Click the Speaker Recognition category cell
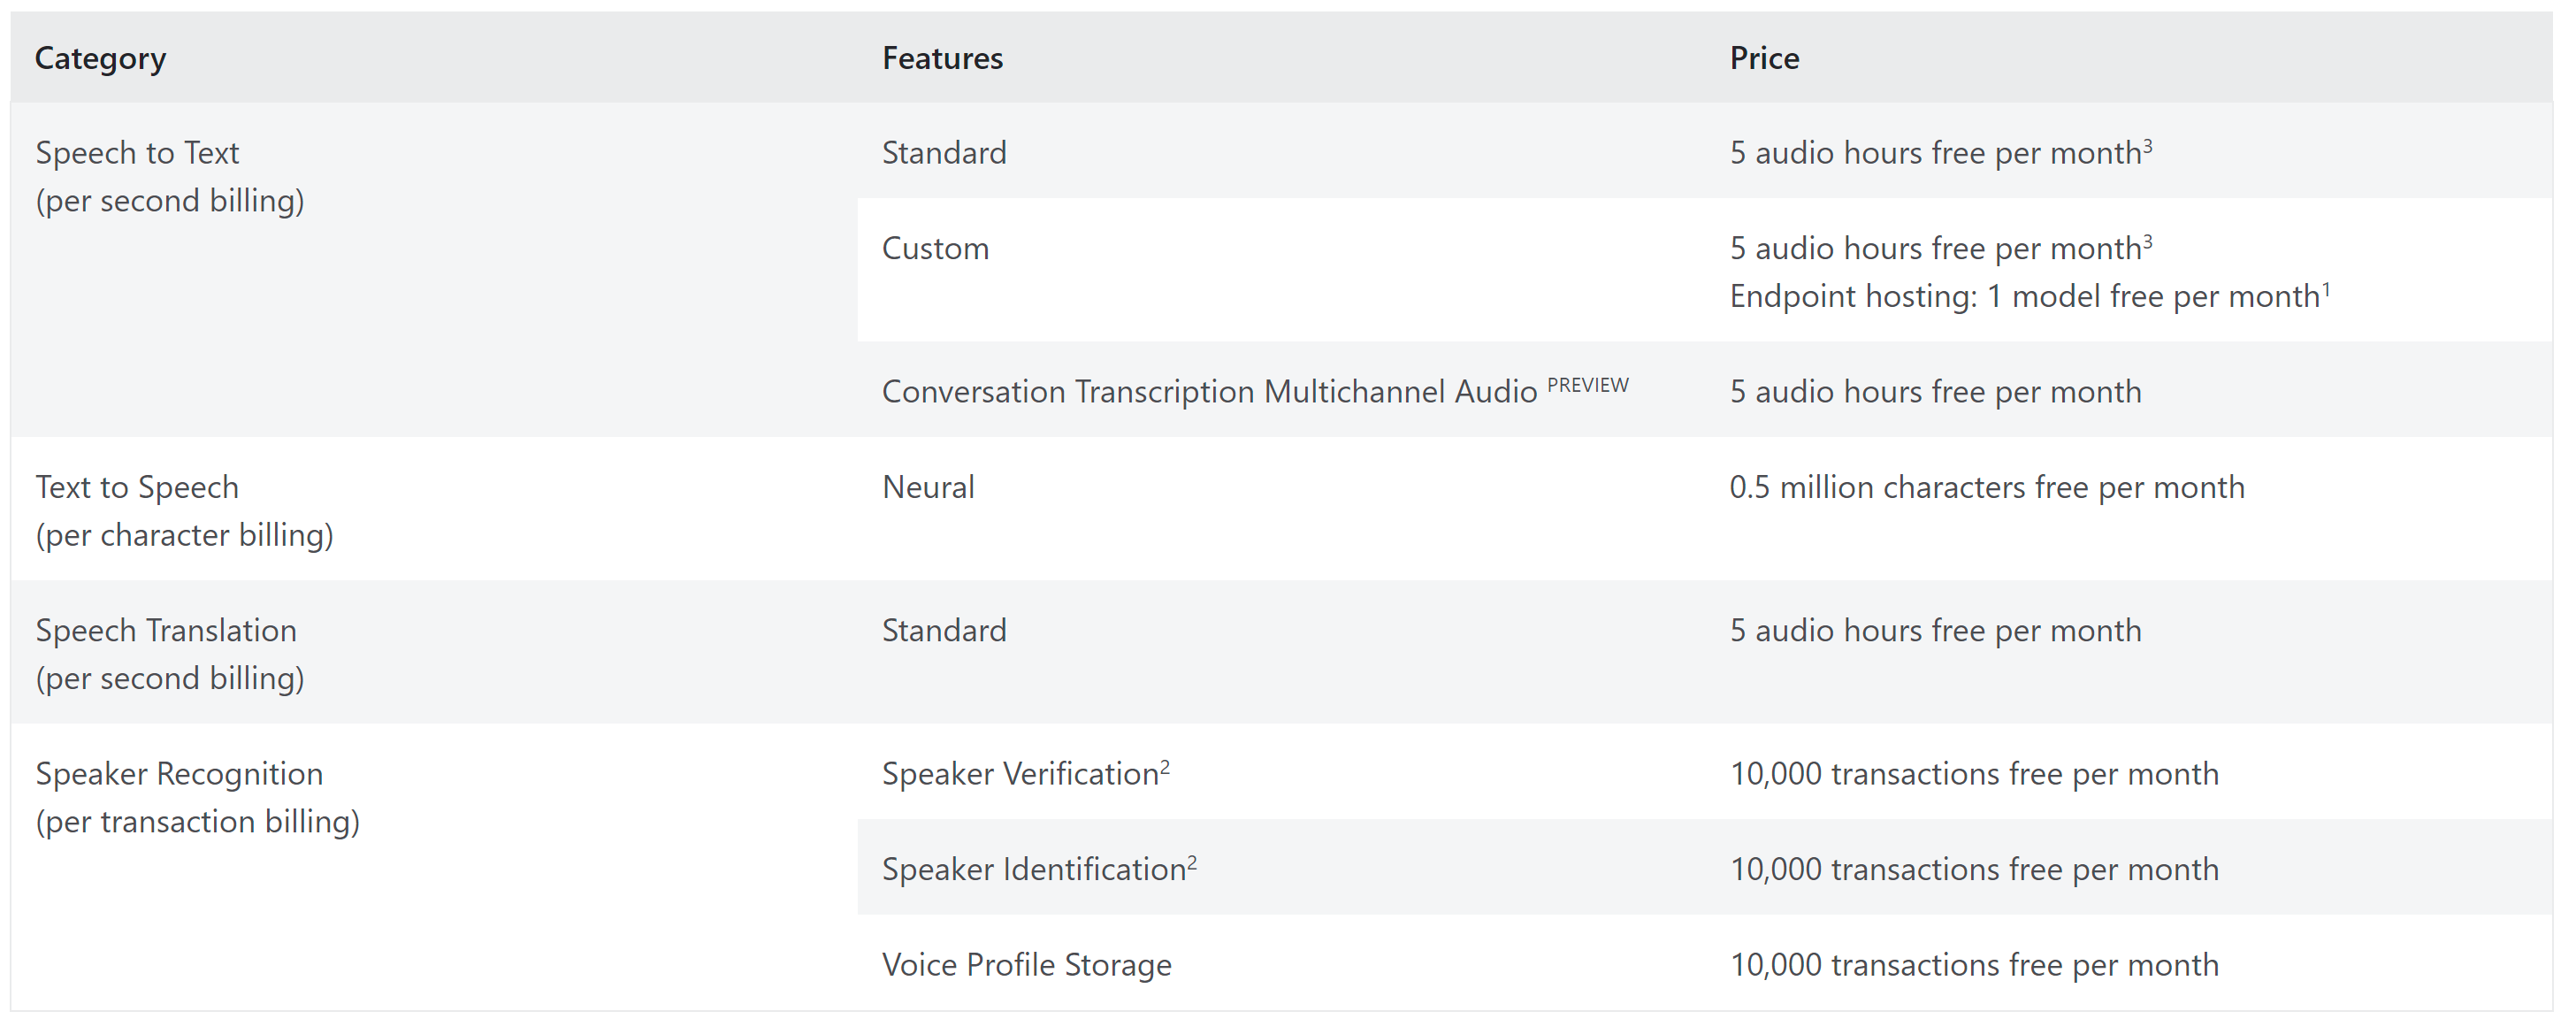Viewport: 2576px width, 1019px height. (x=433, y=866)
